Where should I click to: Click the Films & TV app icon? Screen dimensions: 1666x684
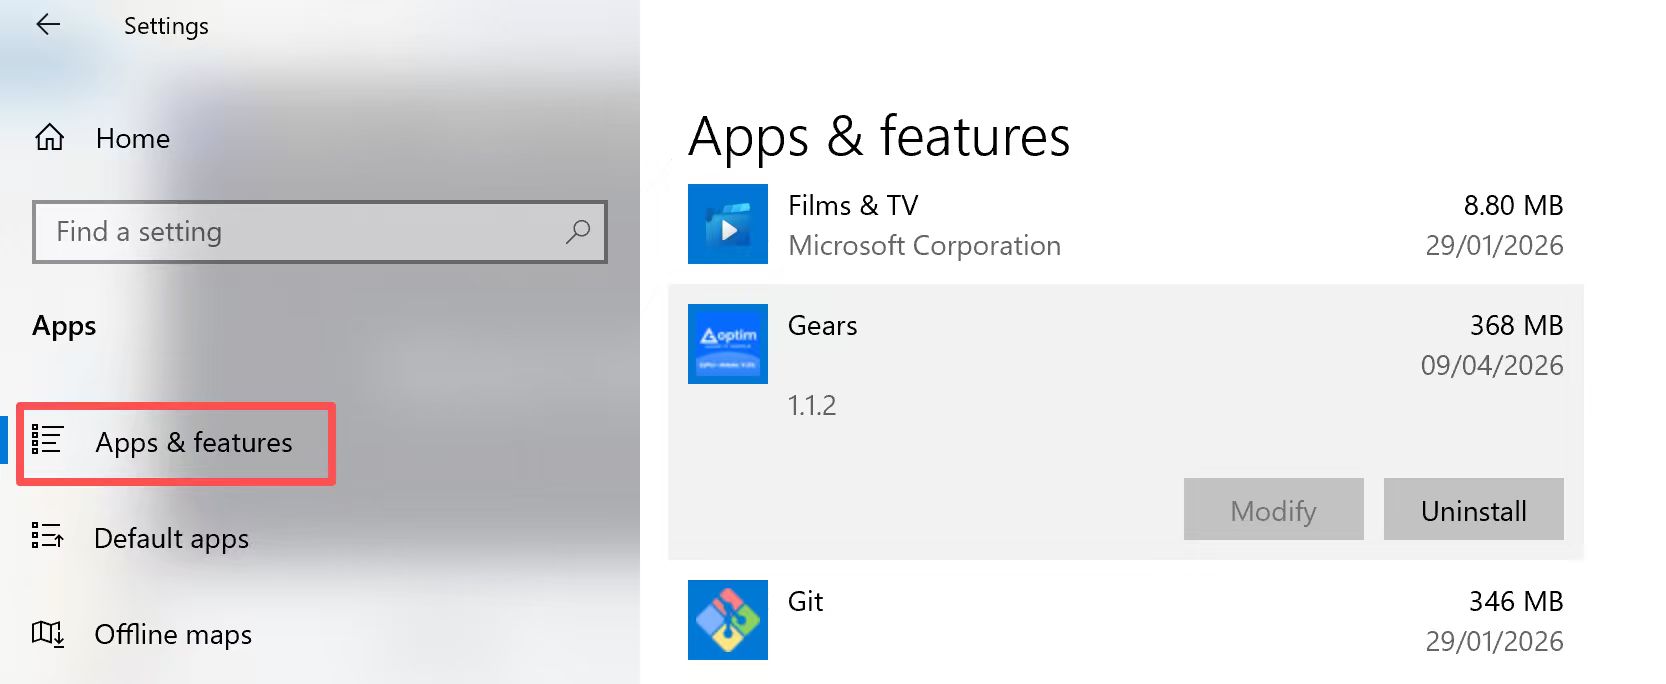pos(728,224)
